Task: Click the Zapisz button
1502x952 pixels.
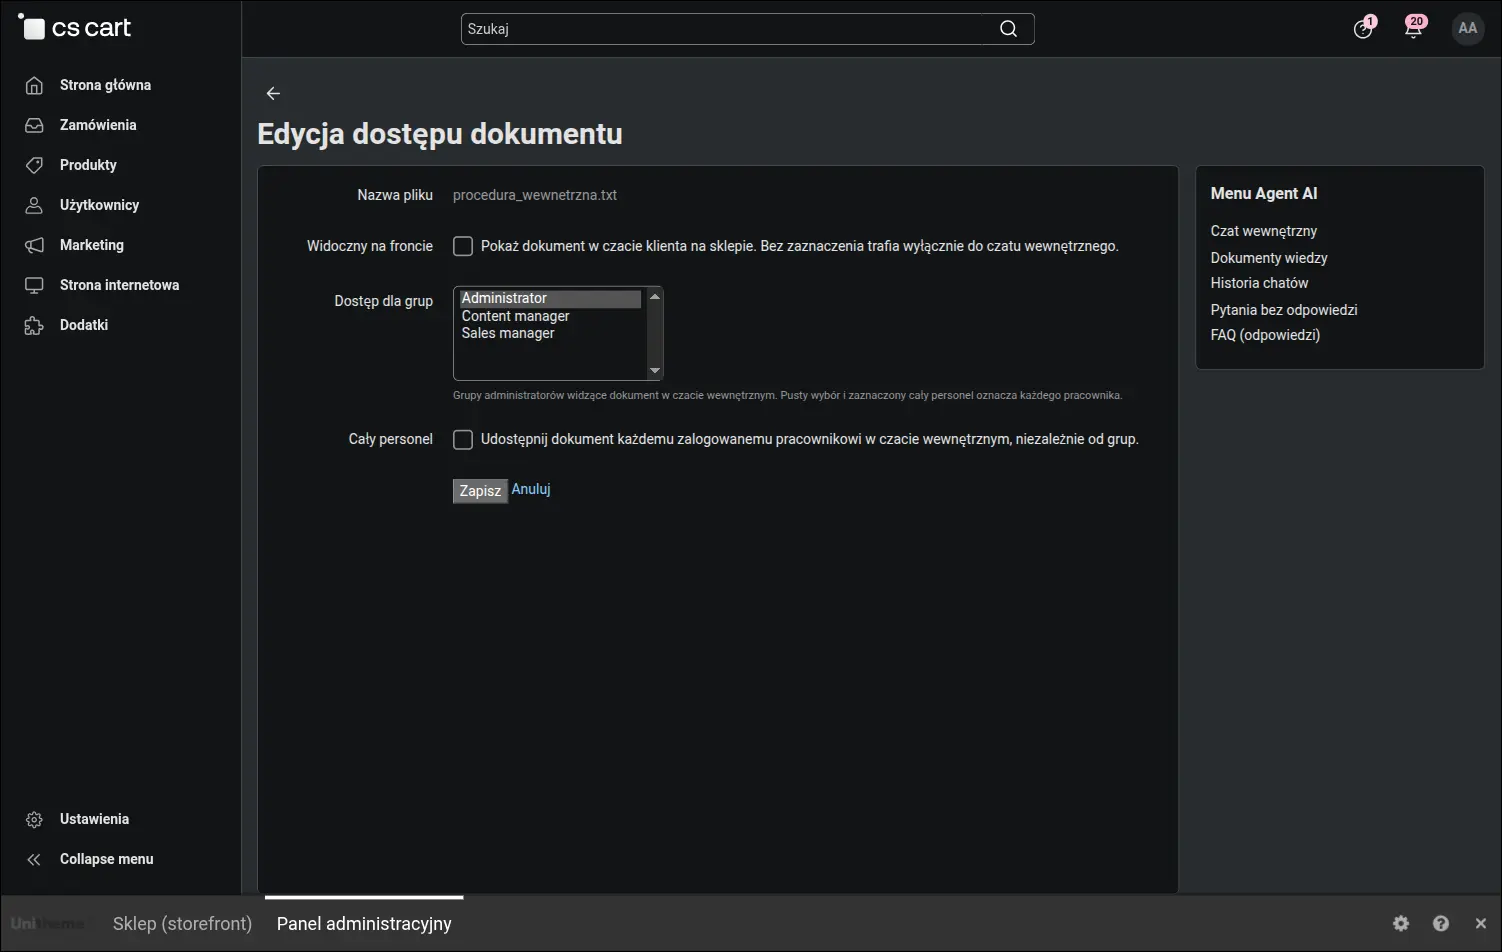Action: 480,491
